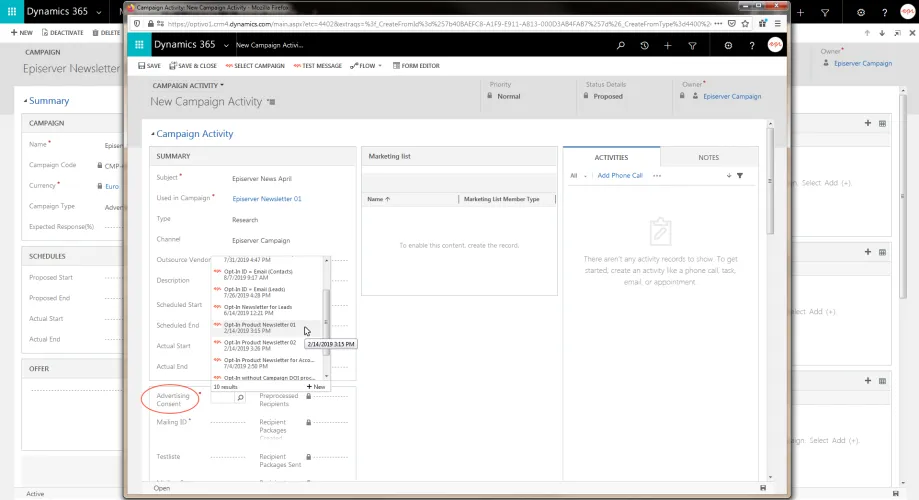Select Opt-In Product Newsletter 01
This screenshot has height=500, width=919.
267,327
